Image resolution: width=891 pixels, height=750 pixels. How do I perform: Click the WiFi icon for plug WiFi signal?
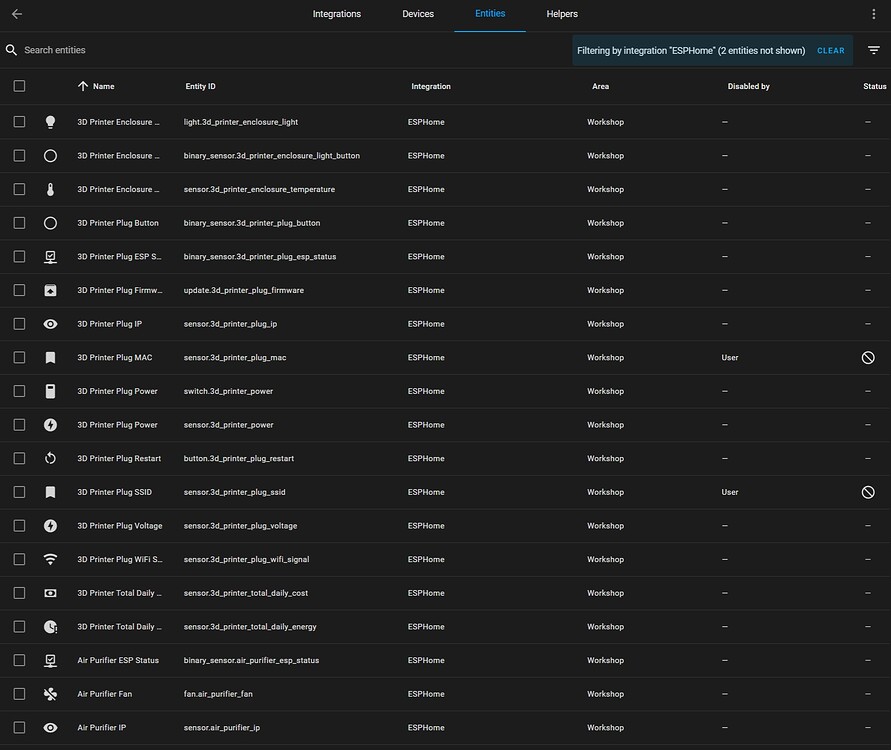(51, 559)
